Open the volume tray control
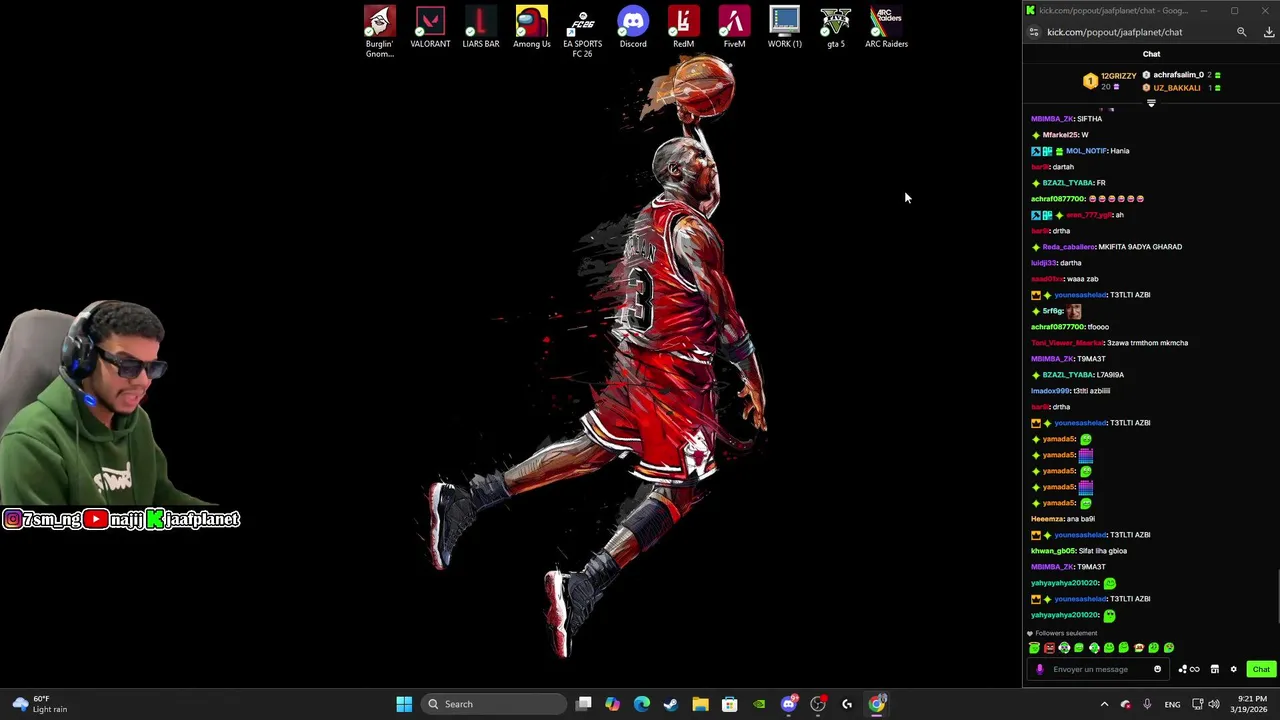Image resolution: width=1280 pixels, height=720 pixels. coord(1214,704)
